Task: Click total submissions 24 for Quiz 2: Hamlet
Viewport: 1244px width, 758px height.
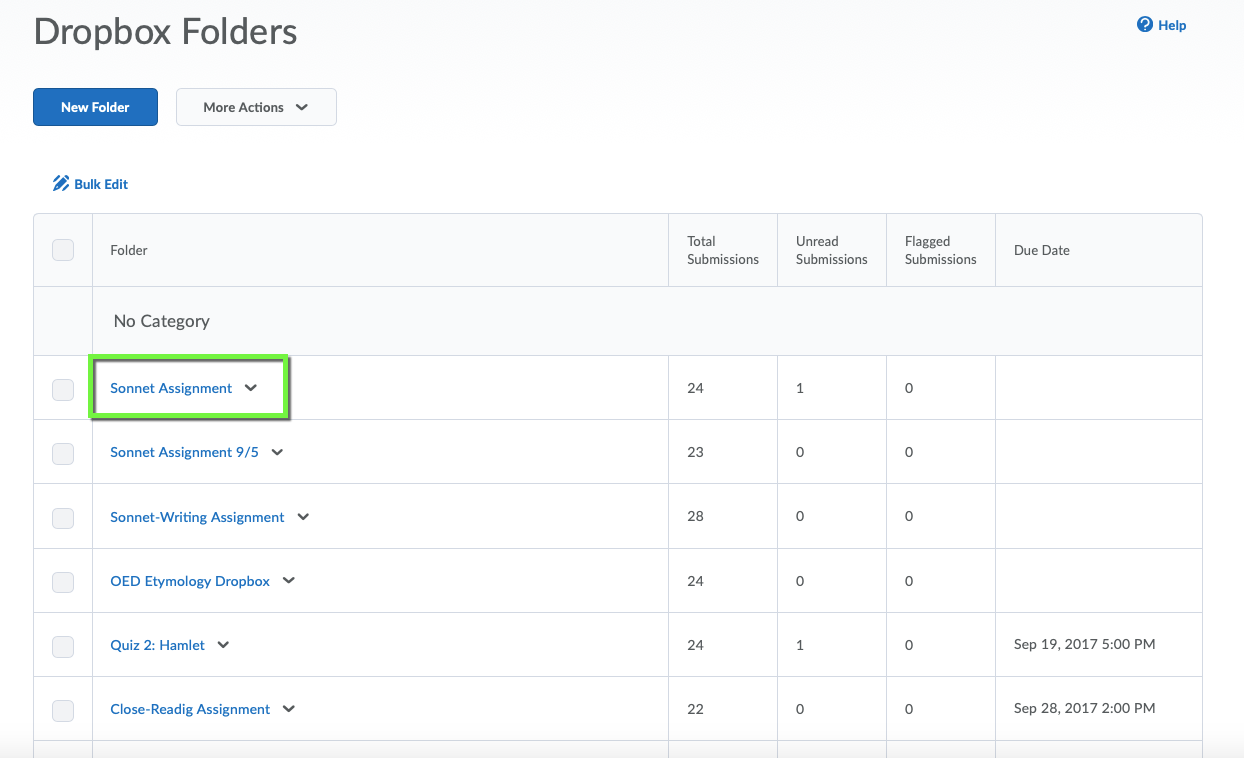Action: click(695, 645)
